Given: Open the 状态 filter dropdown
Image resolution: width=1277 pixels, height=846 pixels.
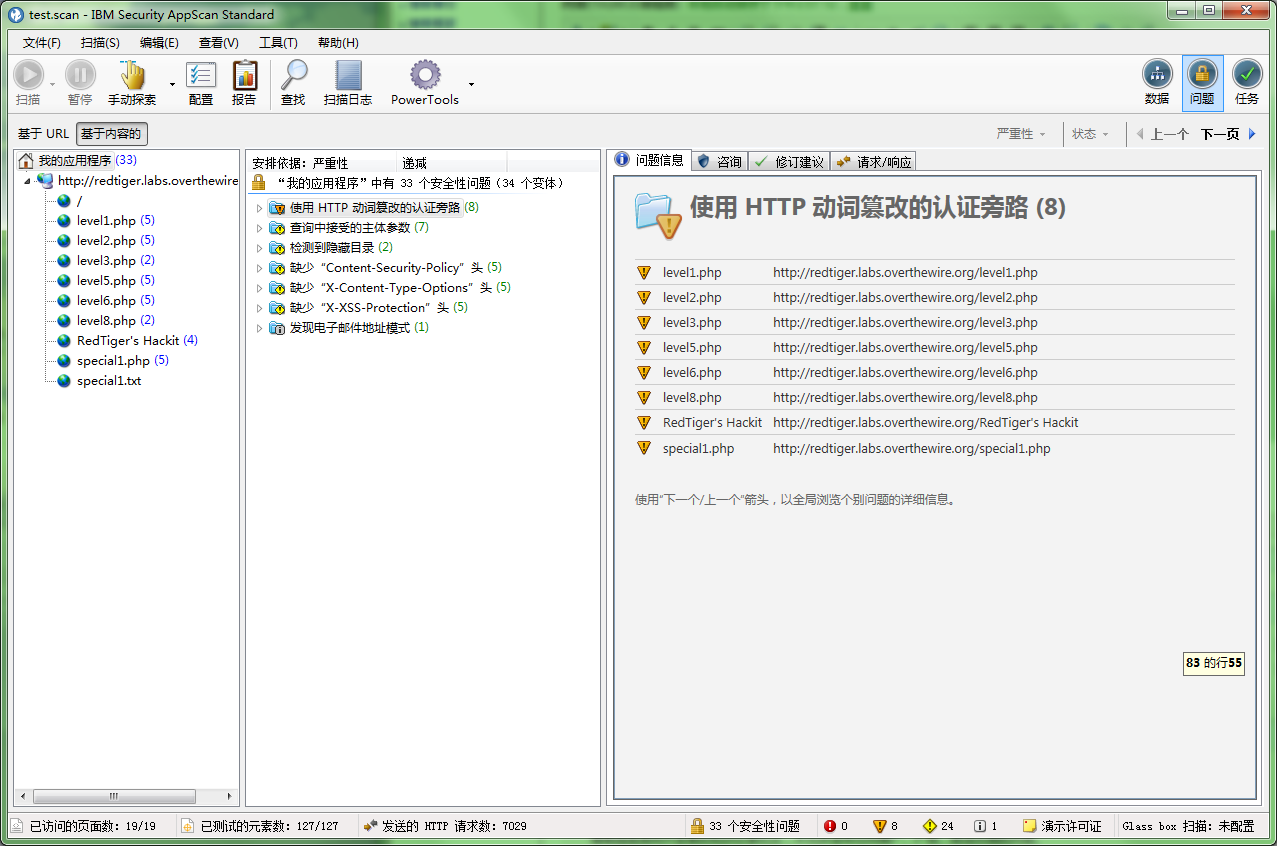Looking at the screenshot, I should [1091, 134].
